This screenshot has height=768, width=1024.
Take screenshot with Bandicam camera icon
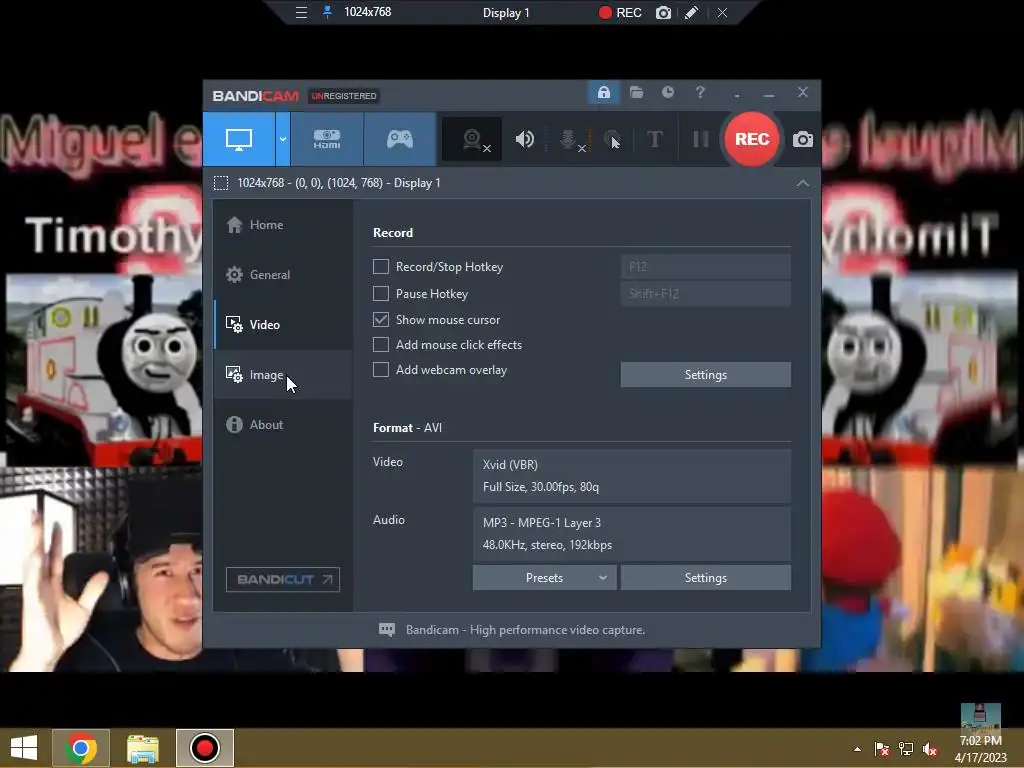[x=803, y=139]
